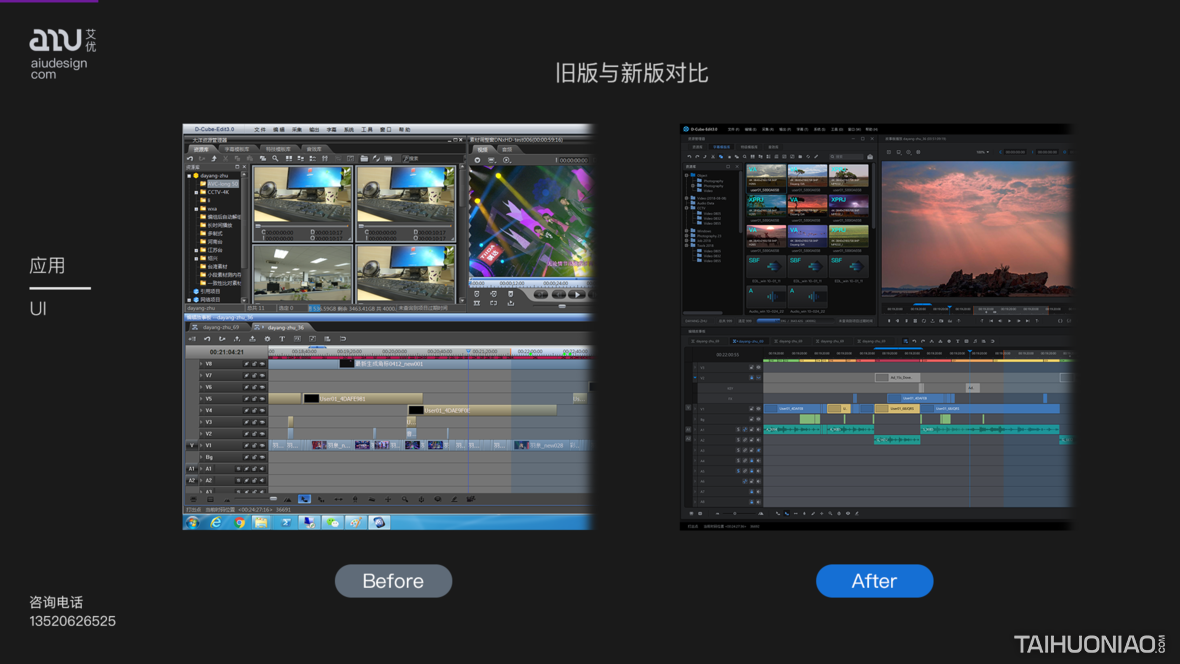Click the undo icon in resource toolbar

(190, 158)
